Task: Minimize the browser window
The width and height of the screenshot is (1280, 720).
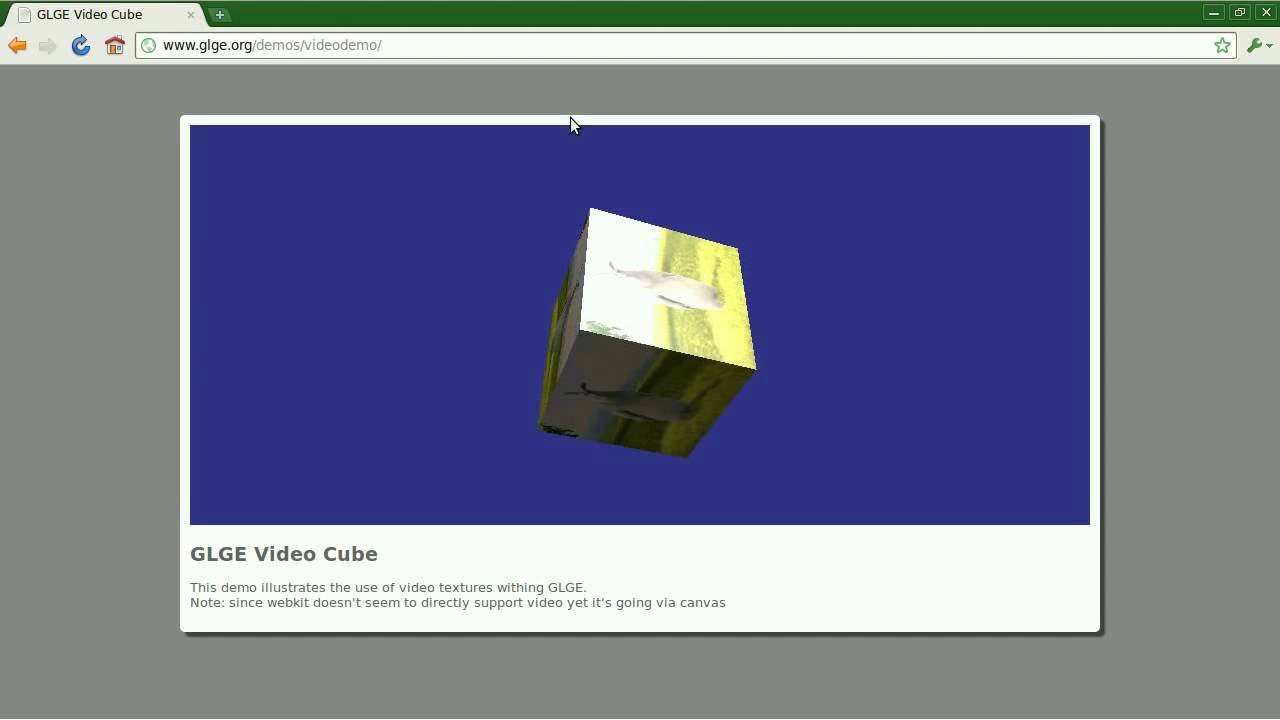Action: click(1214, 12)
